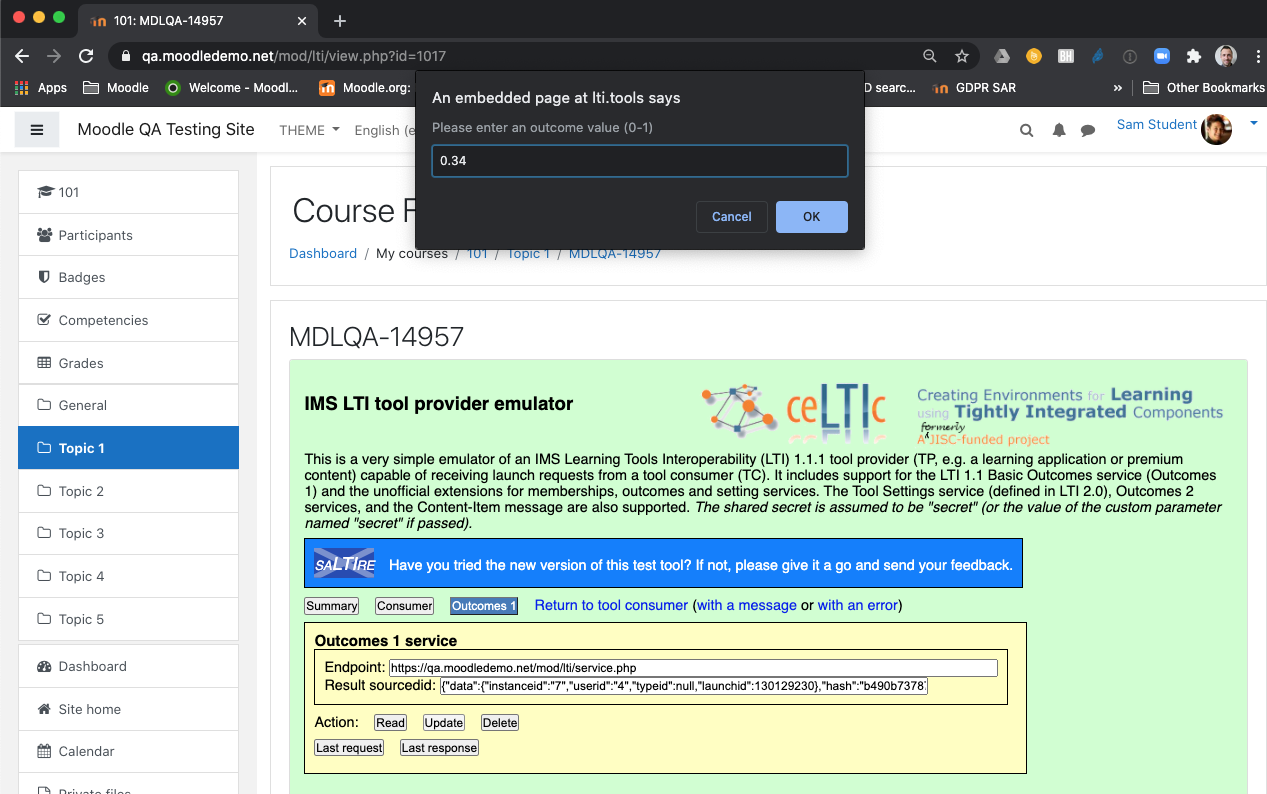Open Welcome - Moodle bookmark

coord(232,88)
